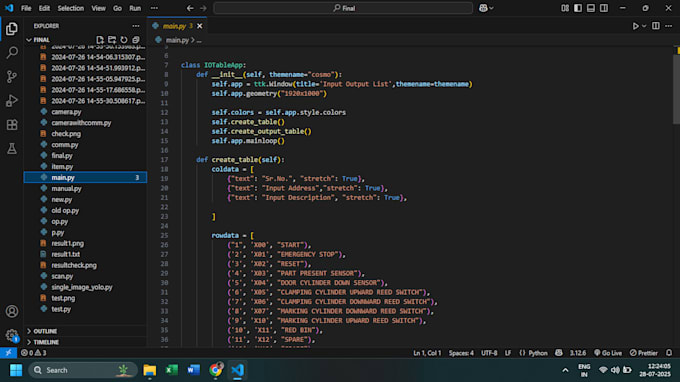Toggle the secondary side bar layout button

click(604, 8)
